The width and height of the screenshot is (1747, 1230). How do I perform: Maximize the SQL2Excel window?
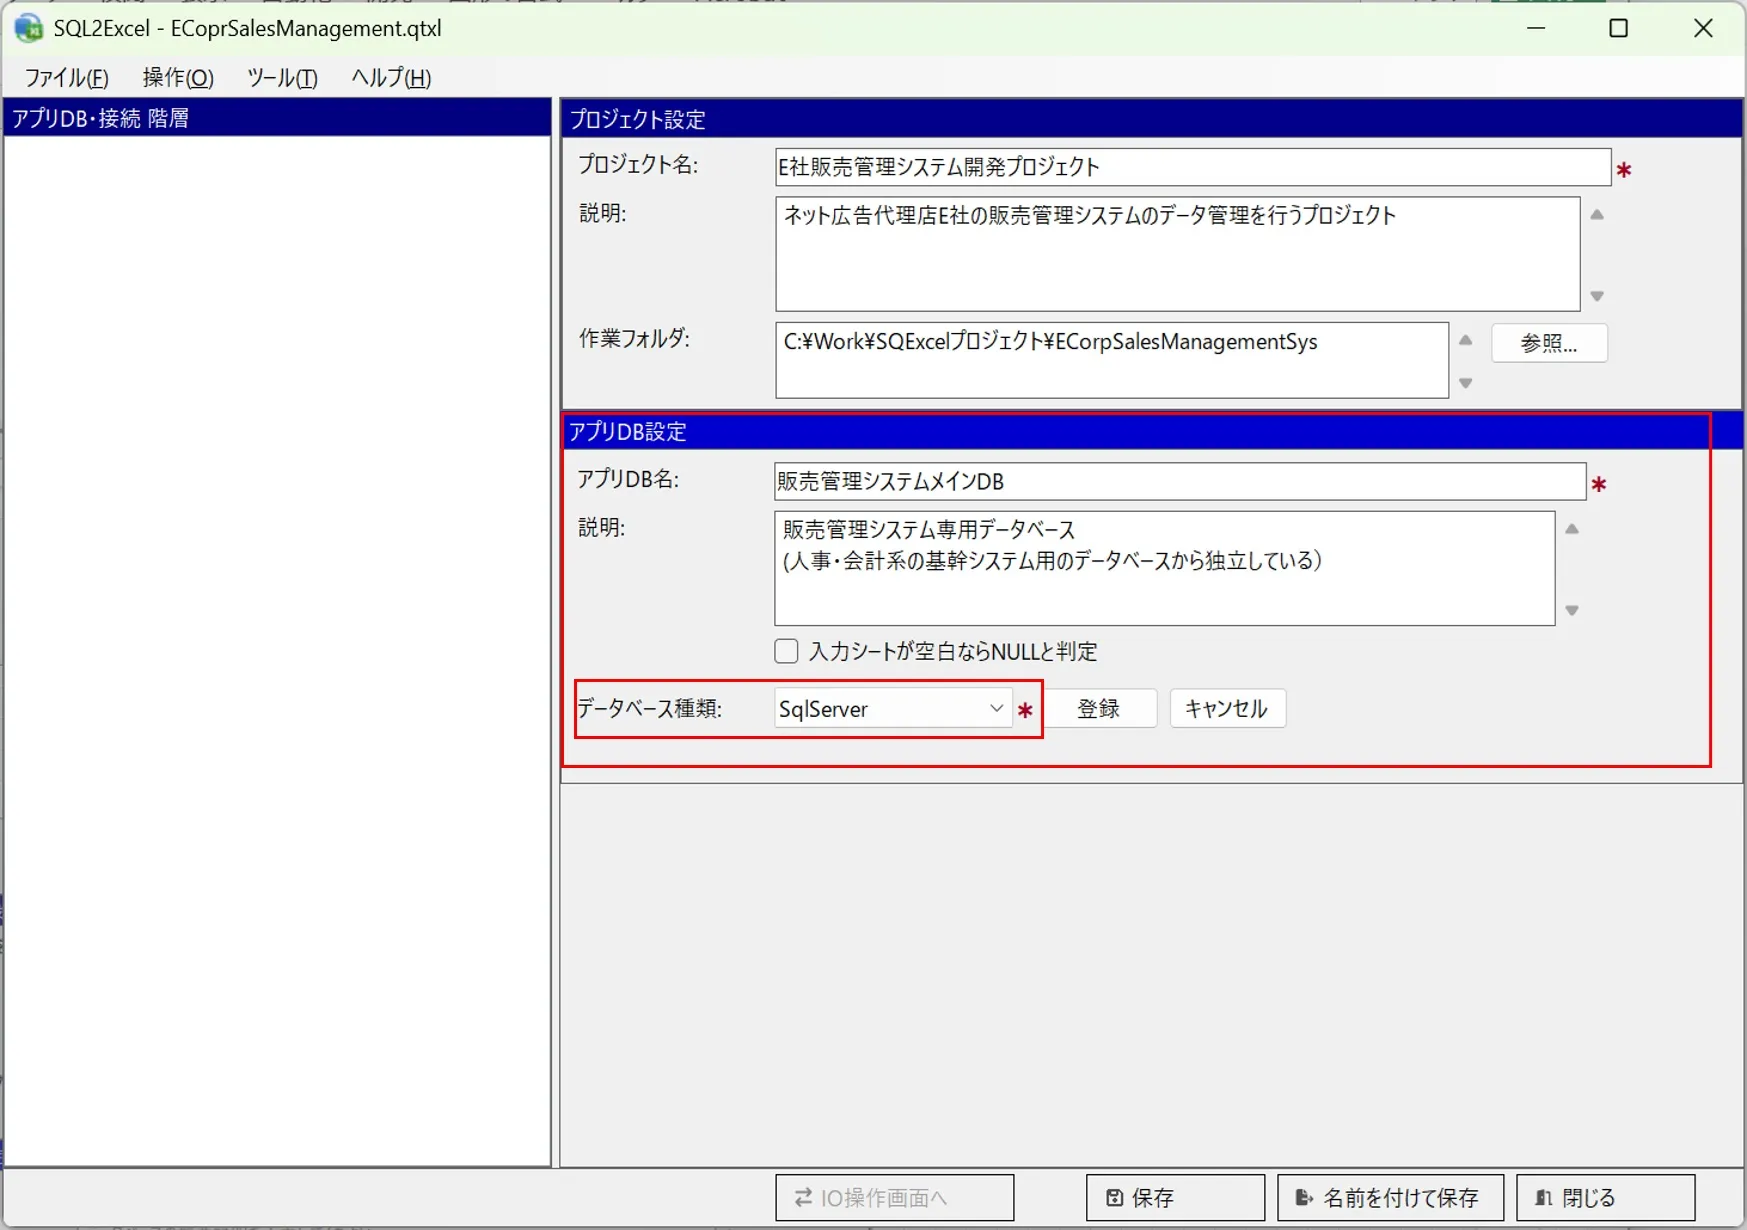(x=1619, y=28)
